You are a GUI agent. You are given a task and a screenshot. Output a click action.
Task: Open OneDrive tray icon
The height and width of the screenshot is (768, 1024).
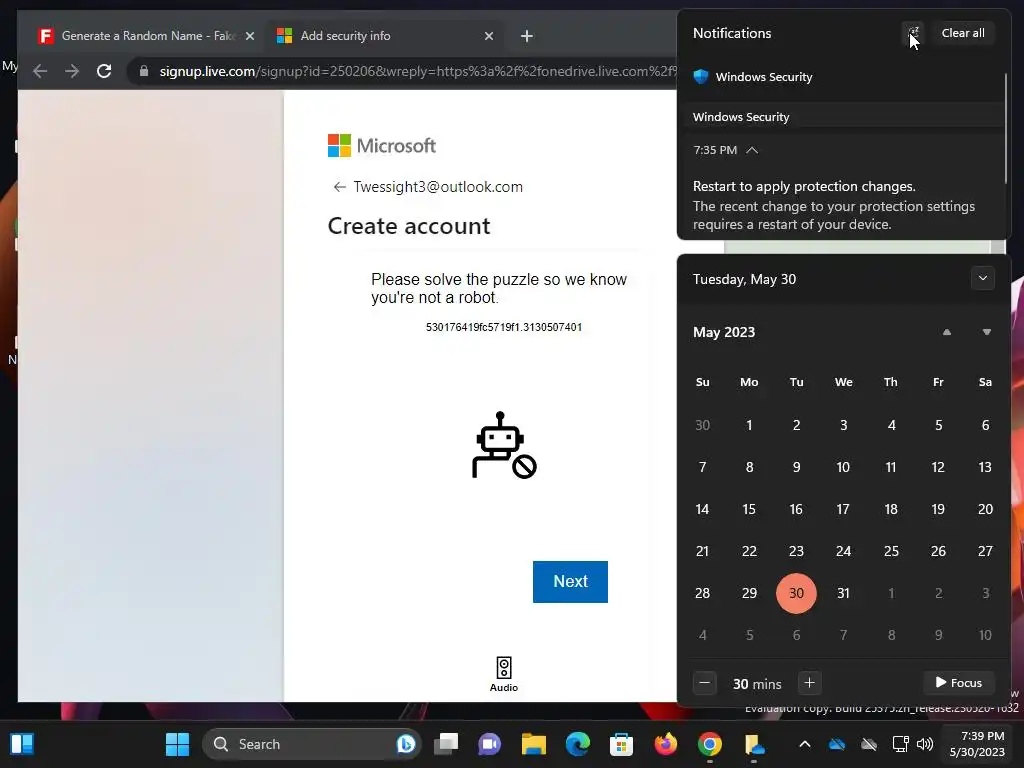(837, 744)
